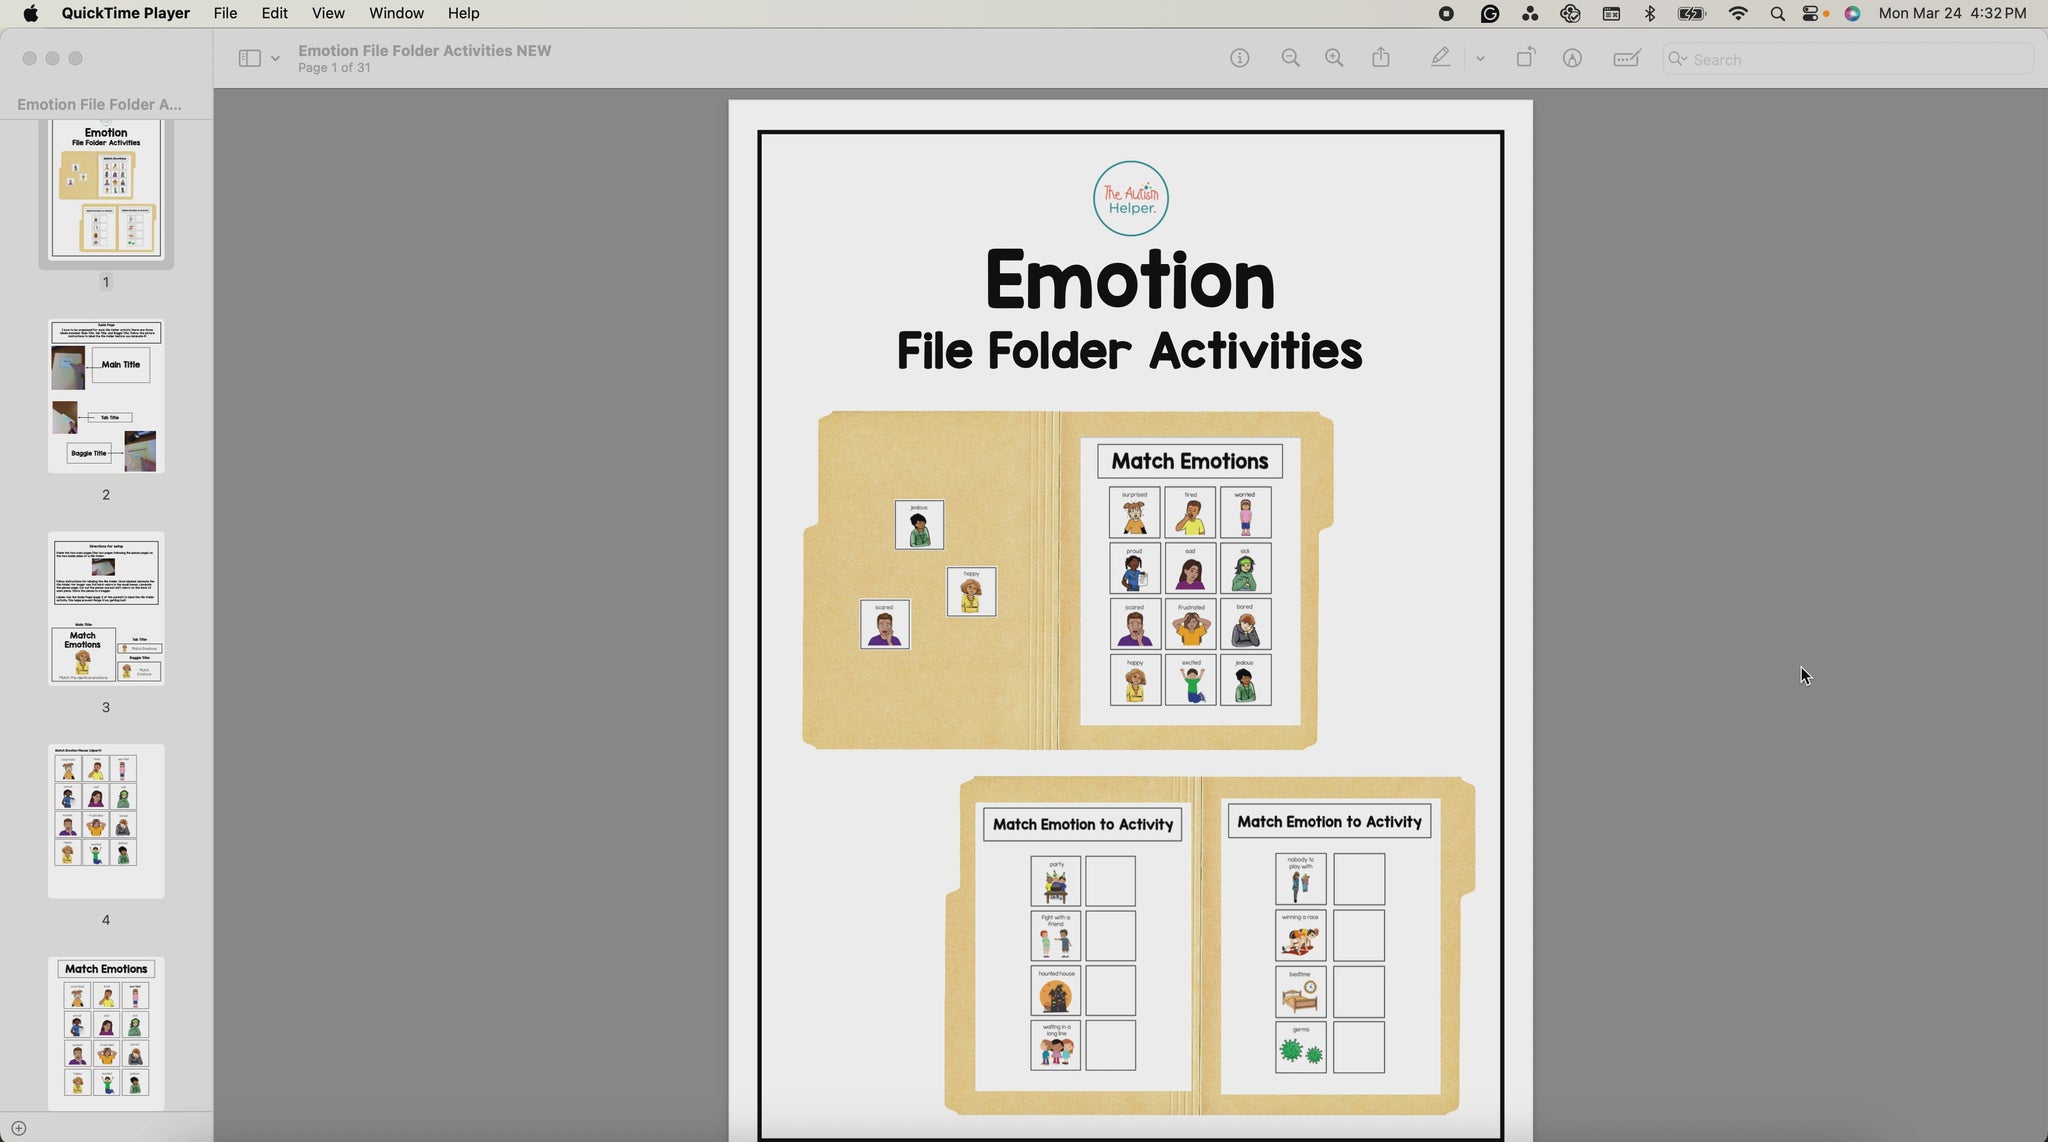Screen dimensions: 2048x1142
Task: Open the document Inspector info icon
Action: (1239, 58)
